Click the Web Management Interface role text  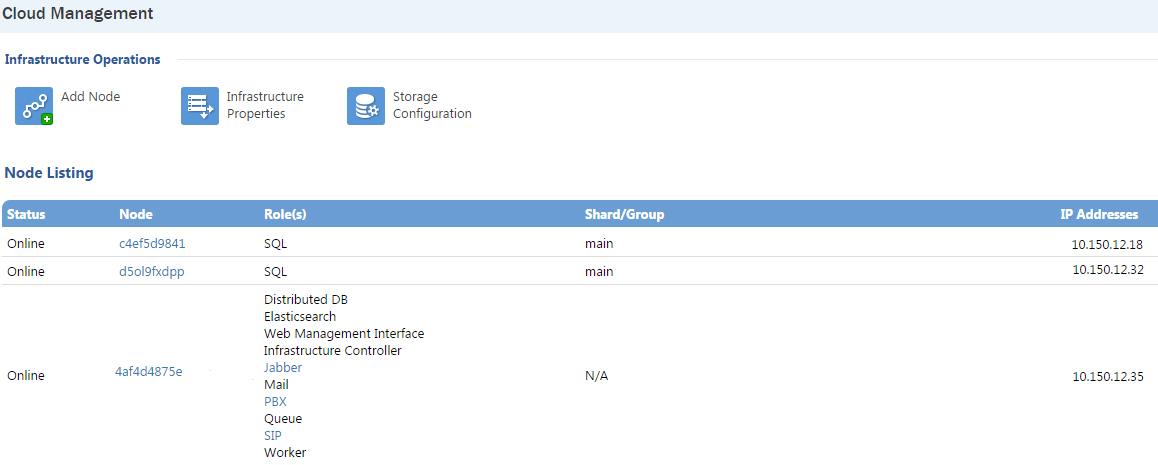pyautogui.click(x=344, y=334)
